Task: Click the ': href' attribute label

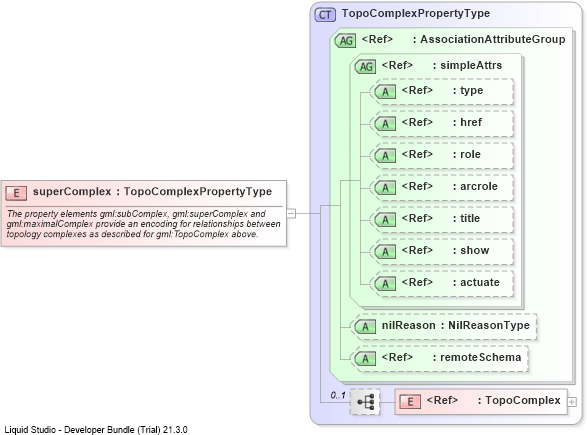Action: tap(467, 122)
